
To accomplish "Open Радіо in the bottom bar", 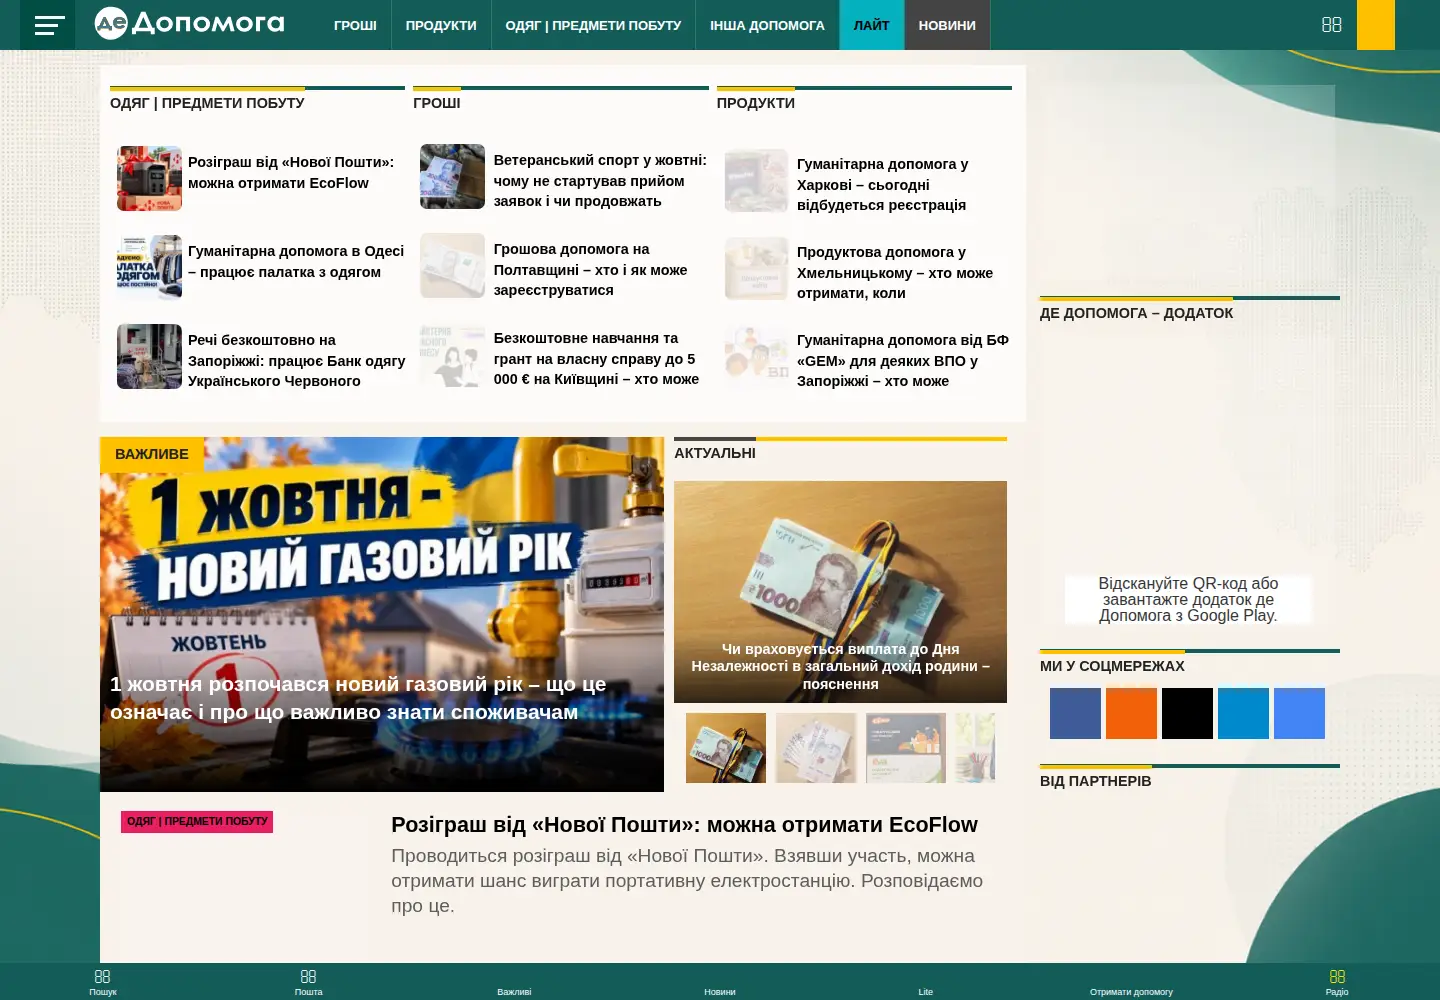I will click(x=1337, y=982).
